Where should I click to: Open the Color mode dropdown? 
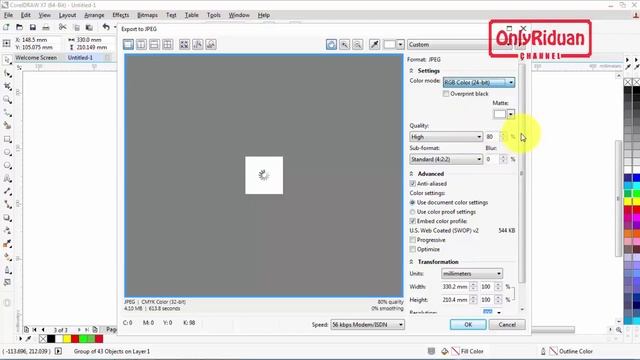tap(479, 82)
